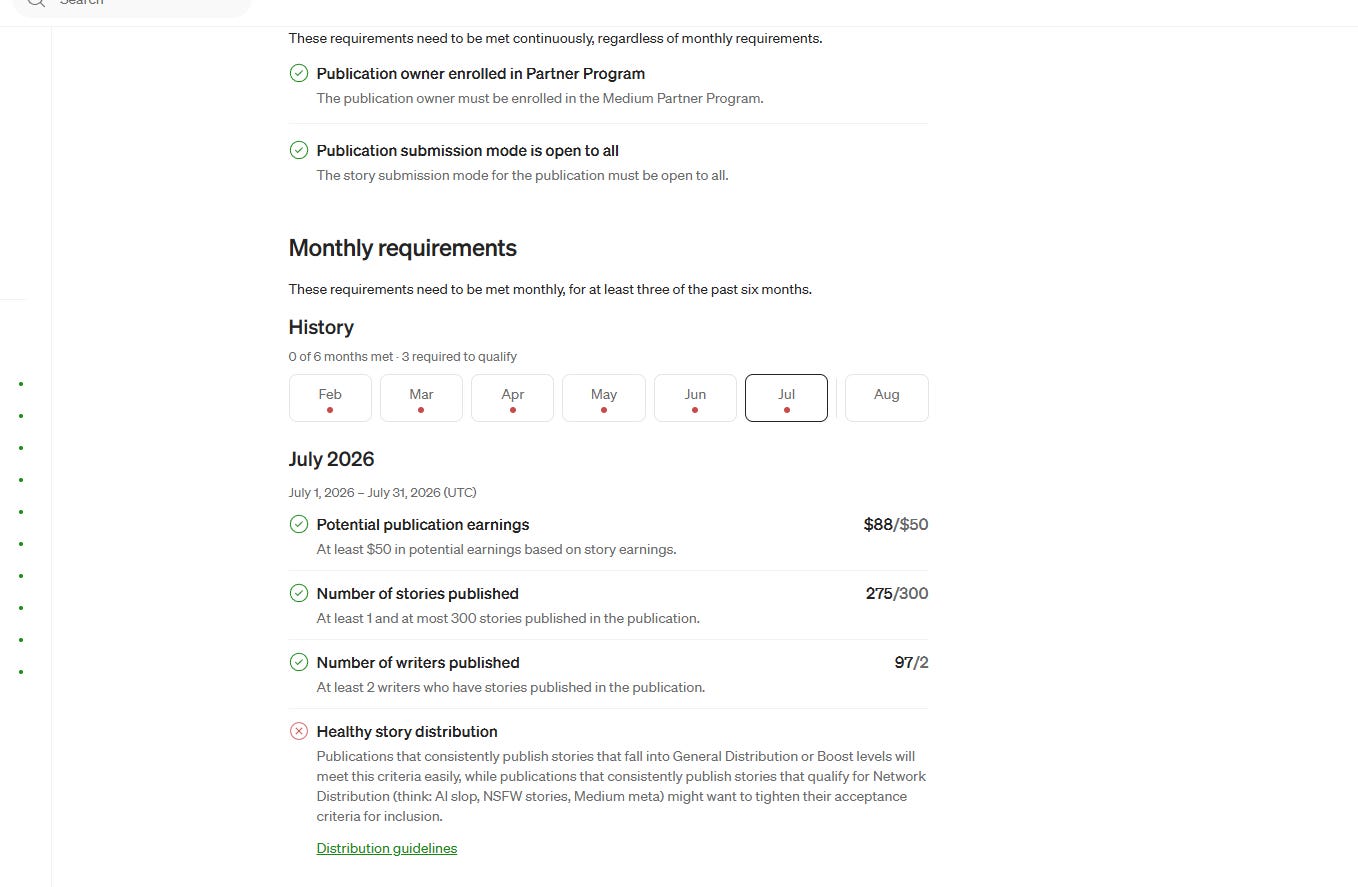Click check icon next to Potential publication earnings
Viewport: 1358px width, 887px height.
pos(298,524)
